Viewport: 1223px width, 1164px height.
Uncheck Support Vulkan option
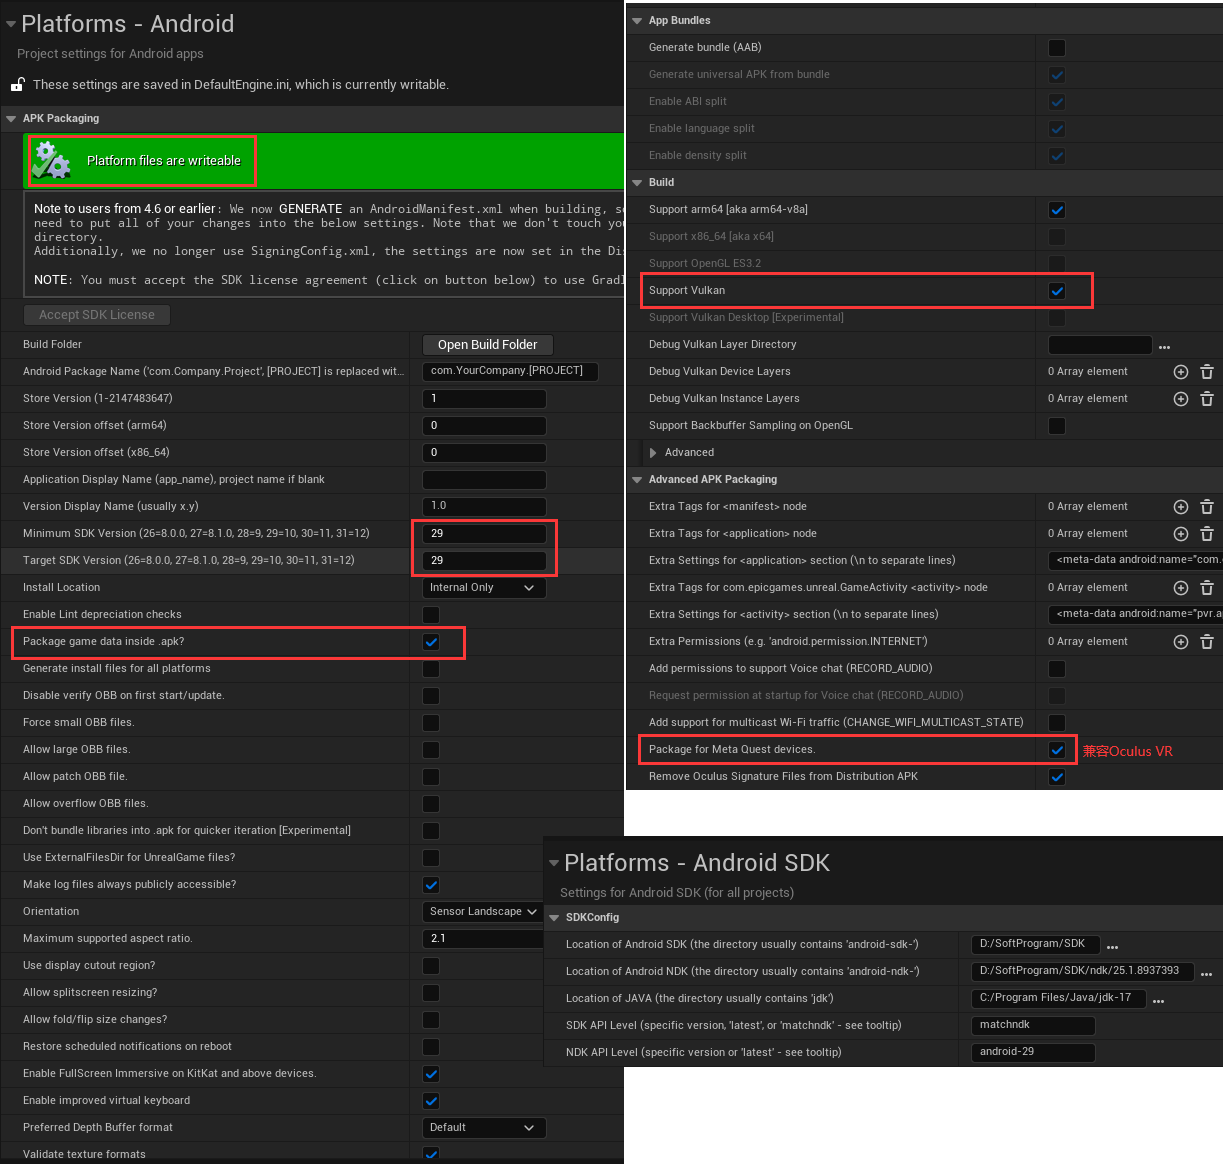click(x=1057, y=291)
